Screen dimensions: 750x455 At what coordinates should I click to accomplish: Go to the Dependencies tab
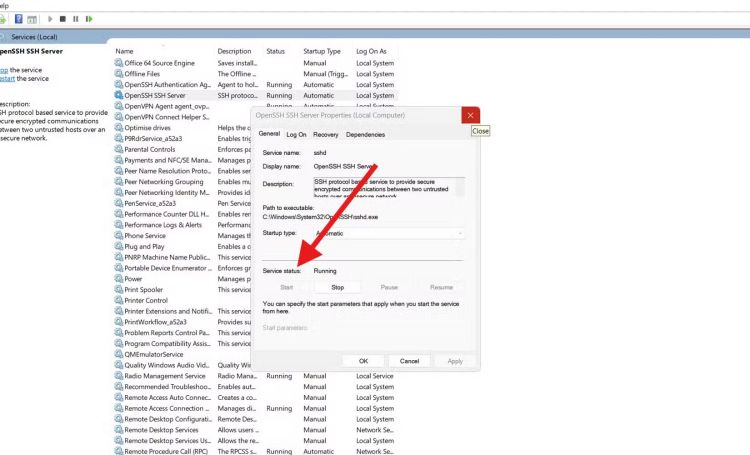(x=365, y=134)
